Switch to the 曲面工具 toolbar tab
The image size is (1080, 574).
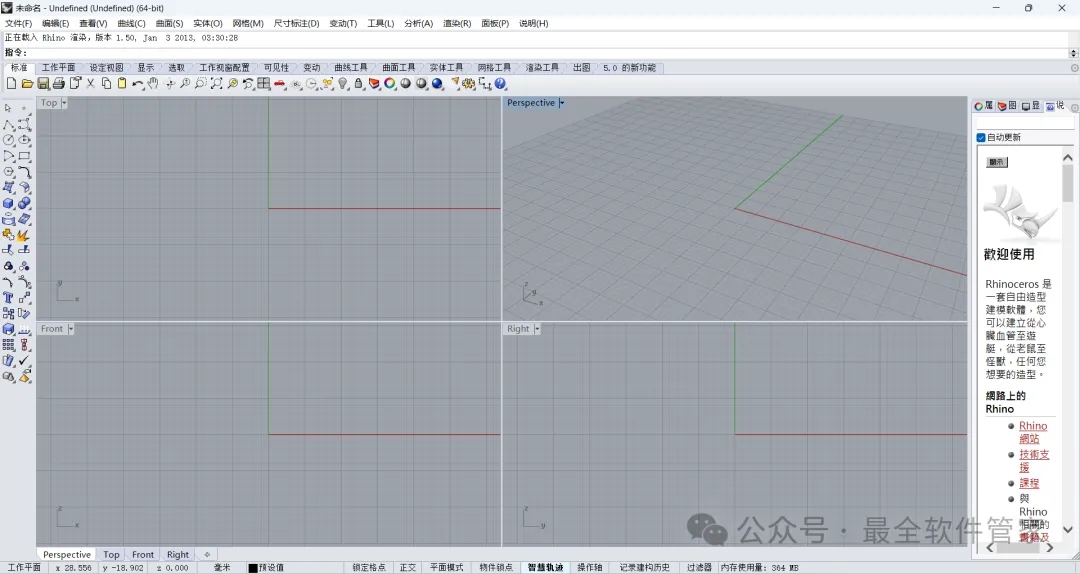click(399, 68)
